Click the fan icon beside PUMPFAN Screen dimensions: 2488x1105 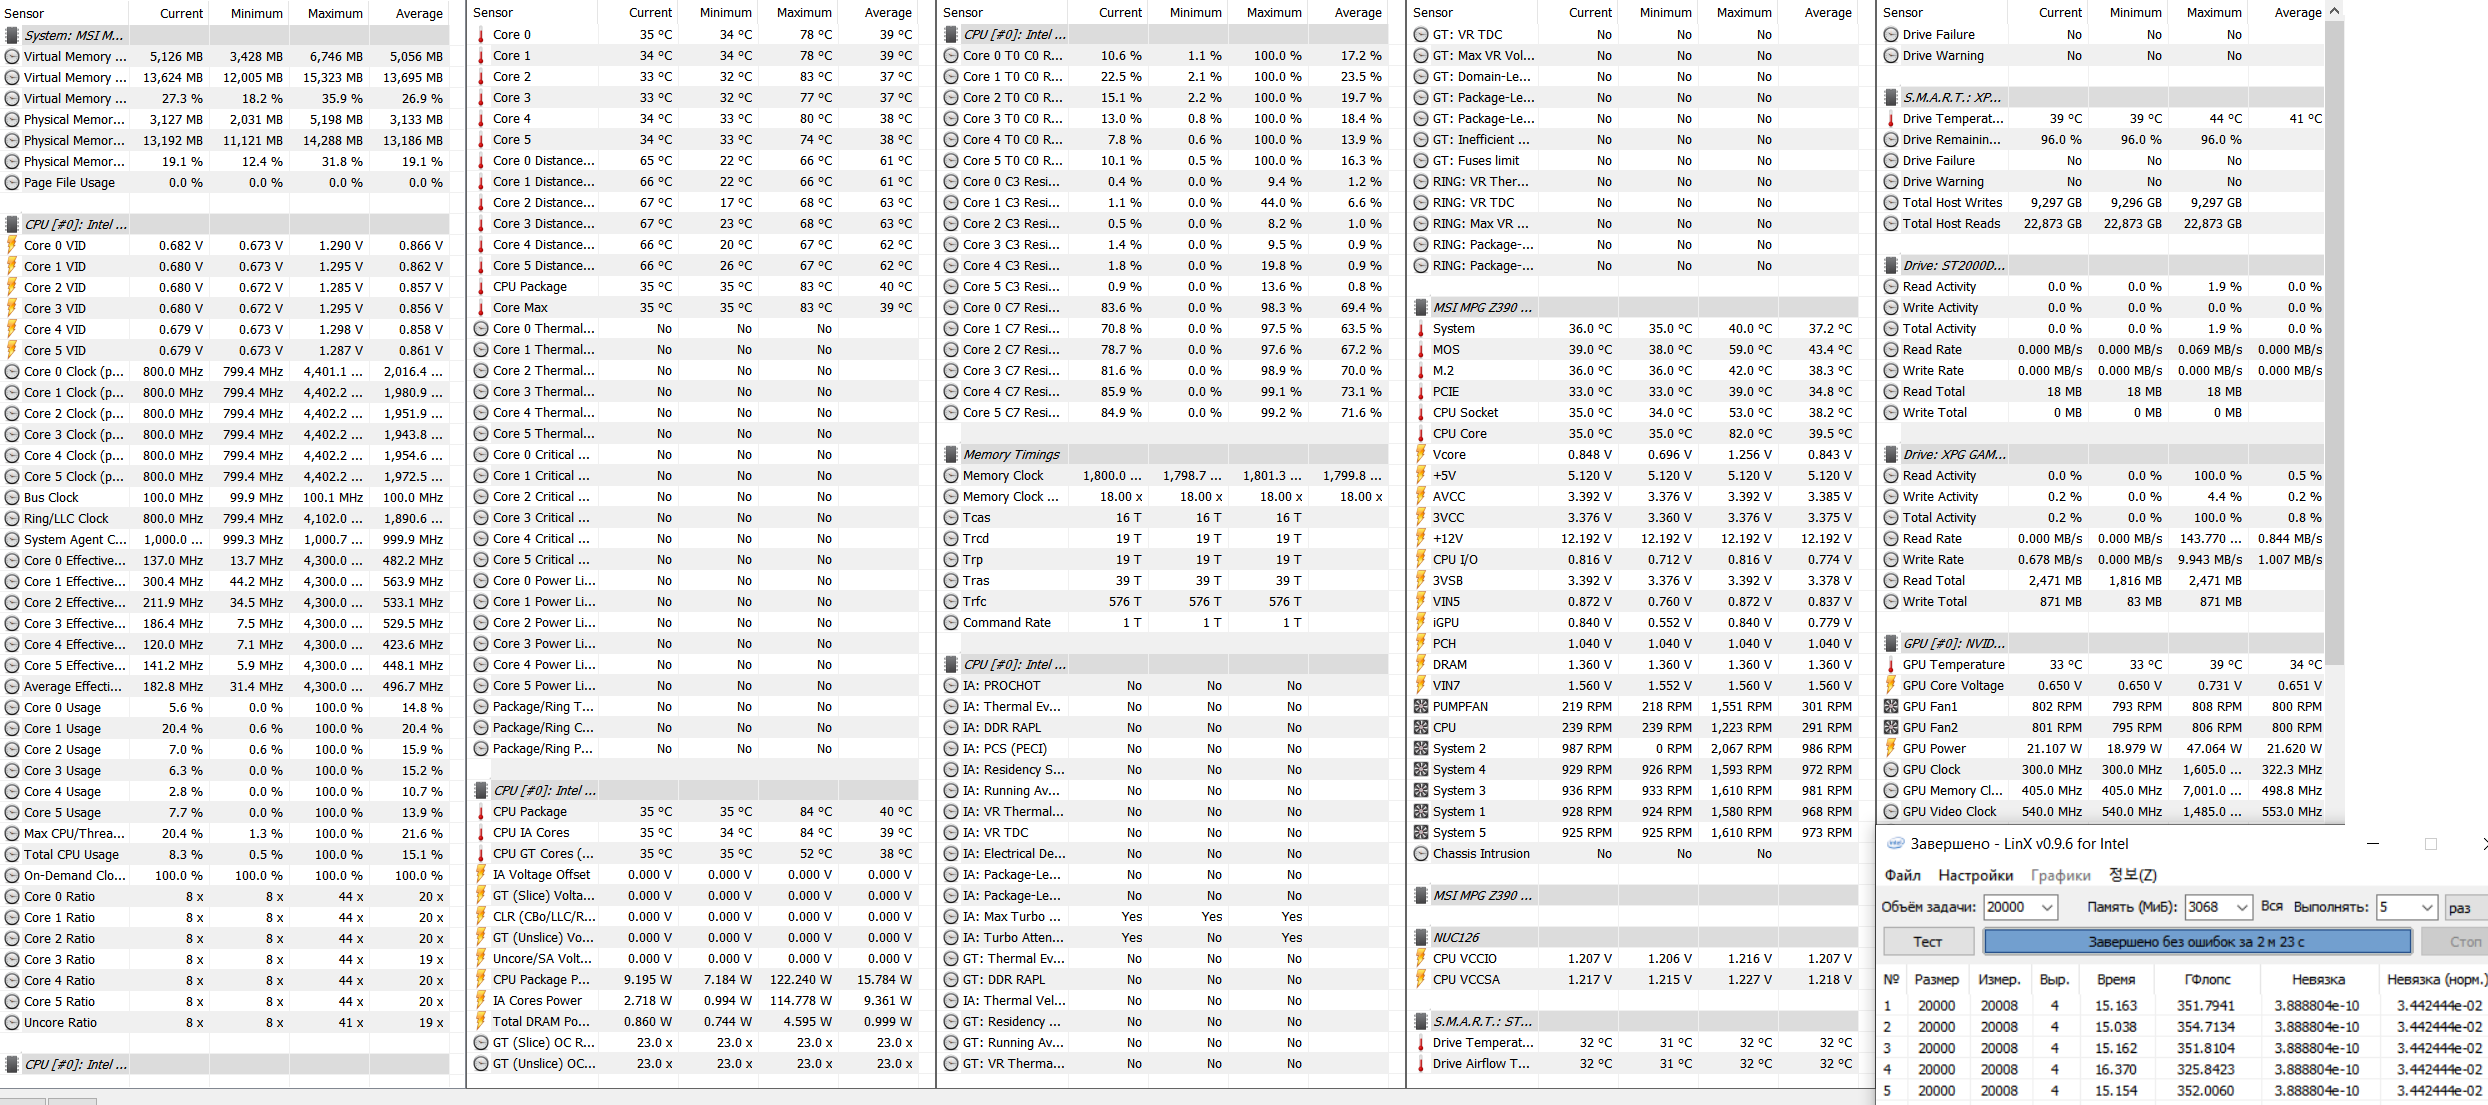(1421, 706)
